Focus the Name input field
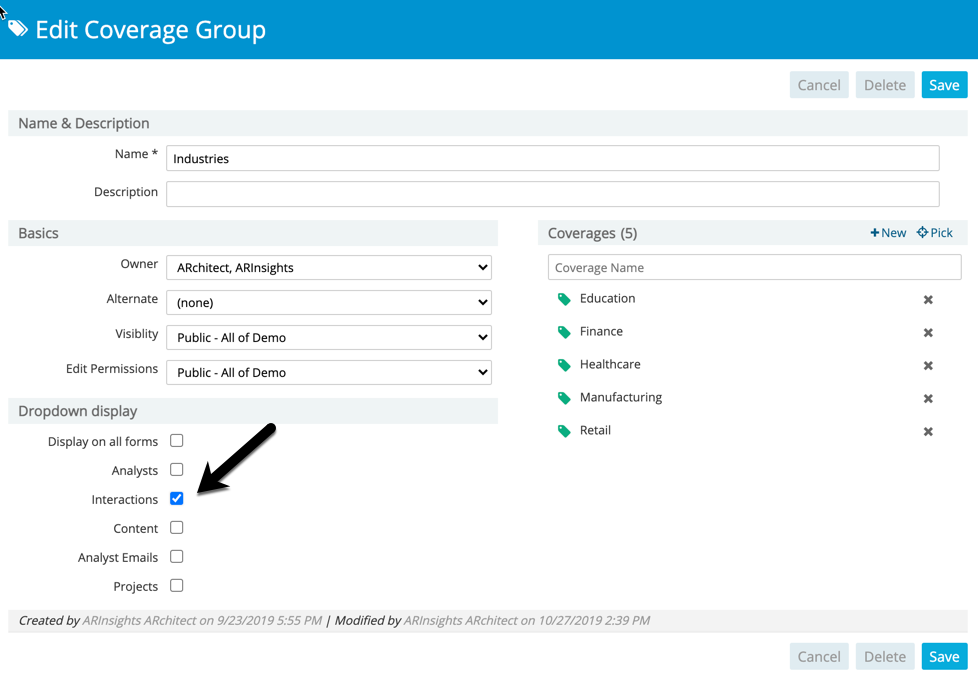 coord(553,158)
